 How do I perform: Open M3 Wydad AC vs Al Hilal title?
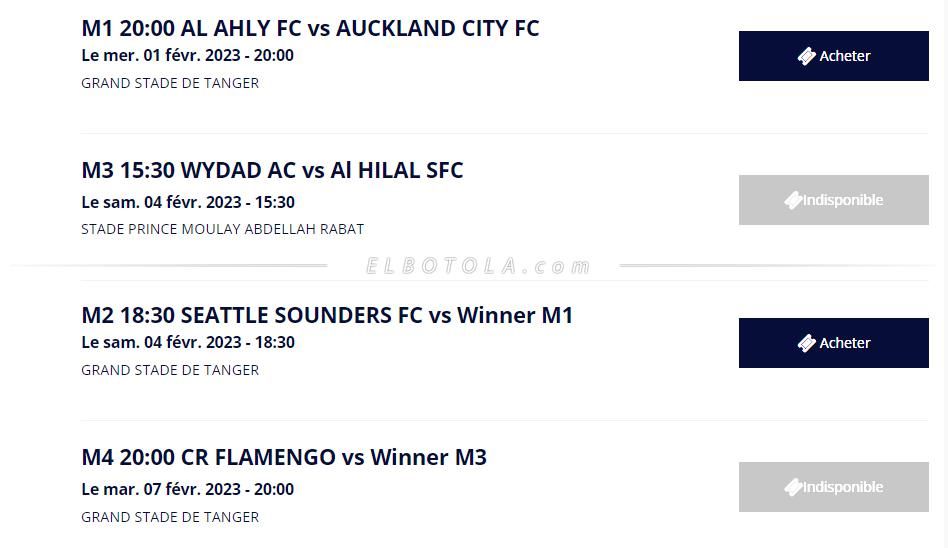(272, 170)
